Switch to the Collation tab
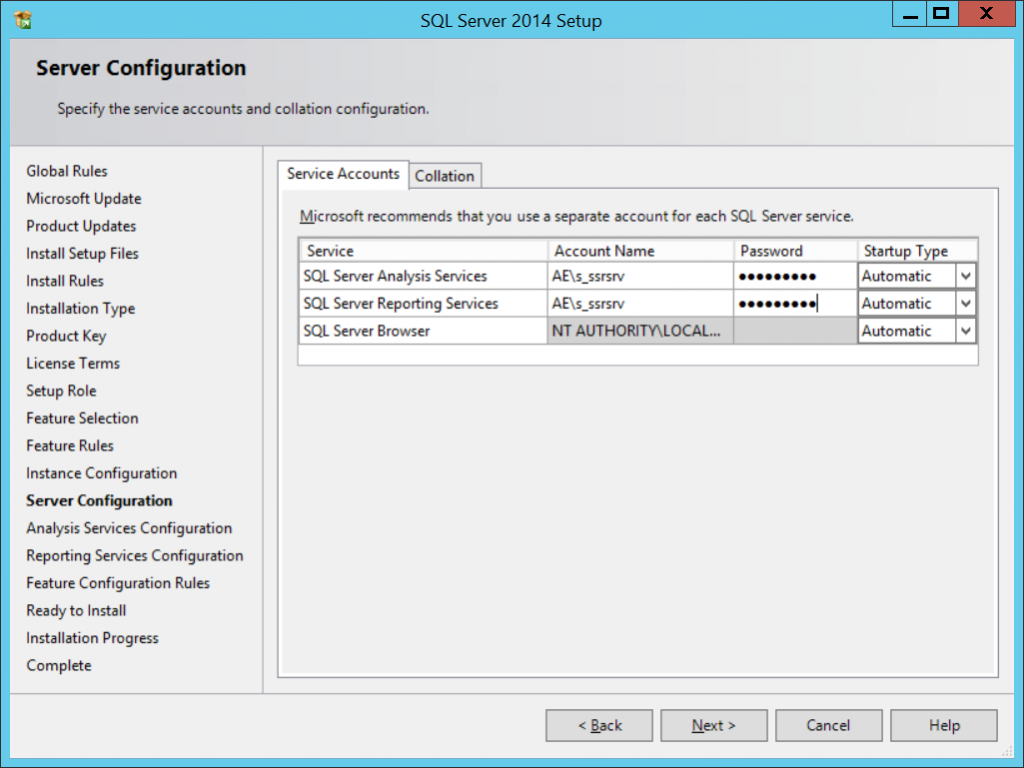The height and width of the screenshot is (768, 1024). (444, 175)
